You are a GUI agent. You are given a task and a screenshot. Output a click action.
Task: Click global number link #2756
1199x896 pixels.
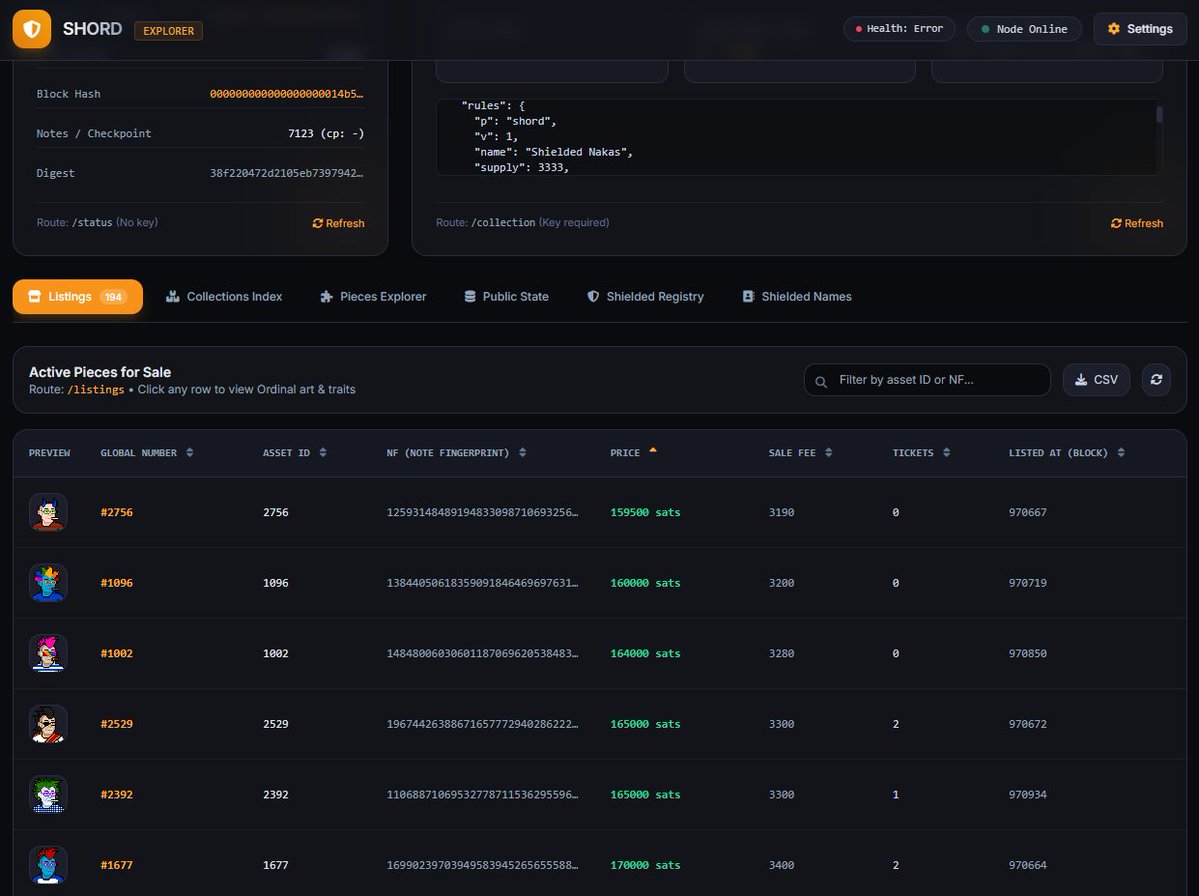116,512
